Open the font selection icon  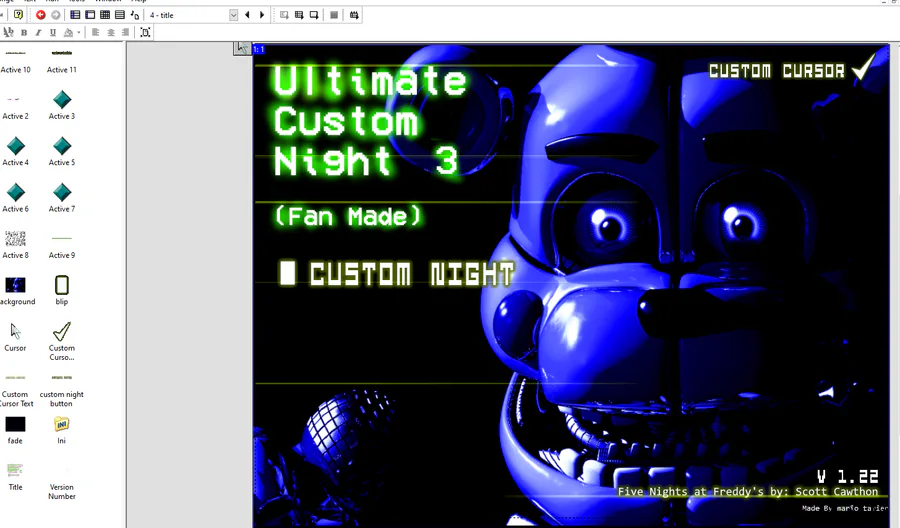(x=9, y=32)
